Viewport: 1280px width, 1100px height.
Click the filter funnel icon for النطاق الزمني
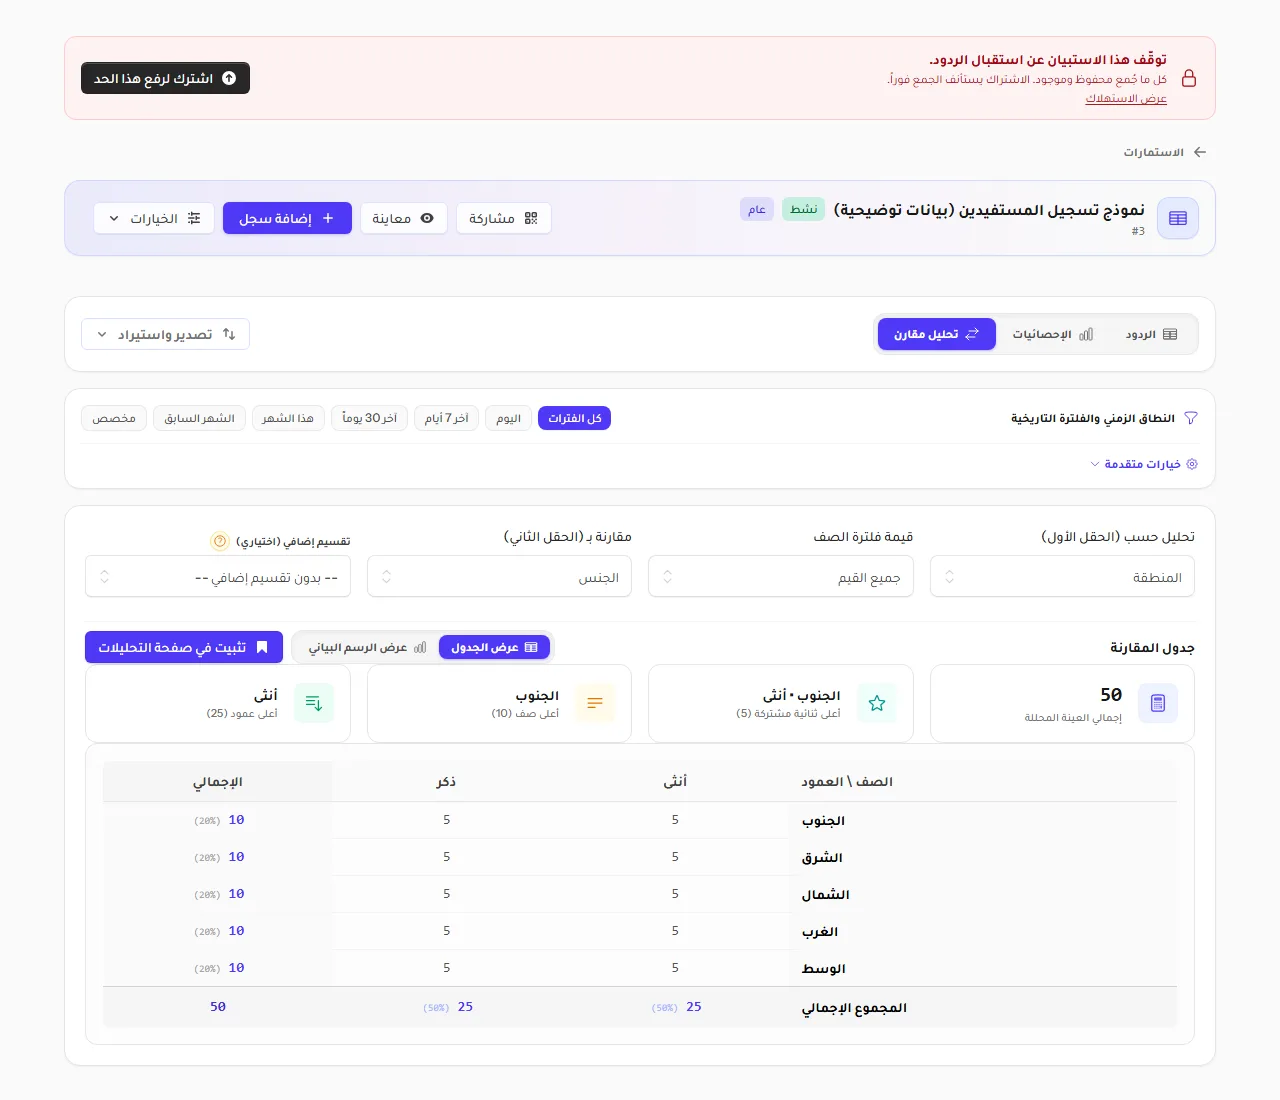[x=1191, y=418]
